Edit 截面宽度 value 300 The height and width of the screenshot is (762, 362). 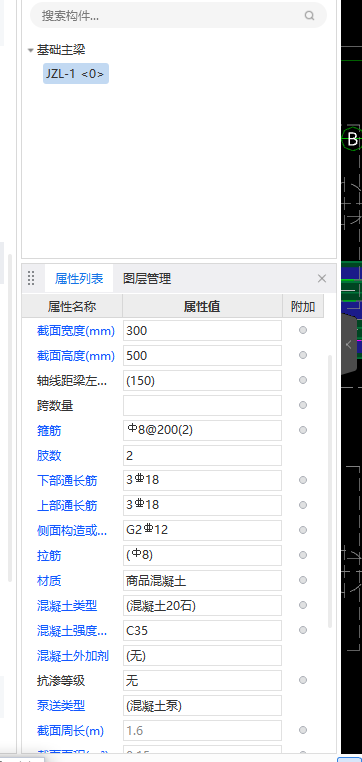(x=202, y=330)
